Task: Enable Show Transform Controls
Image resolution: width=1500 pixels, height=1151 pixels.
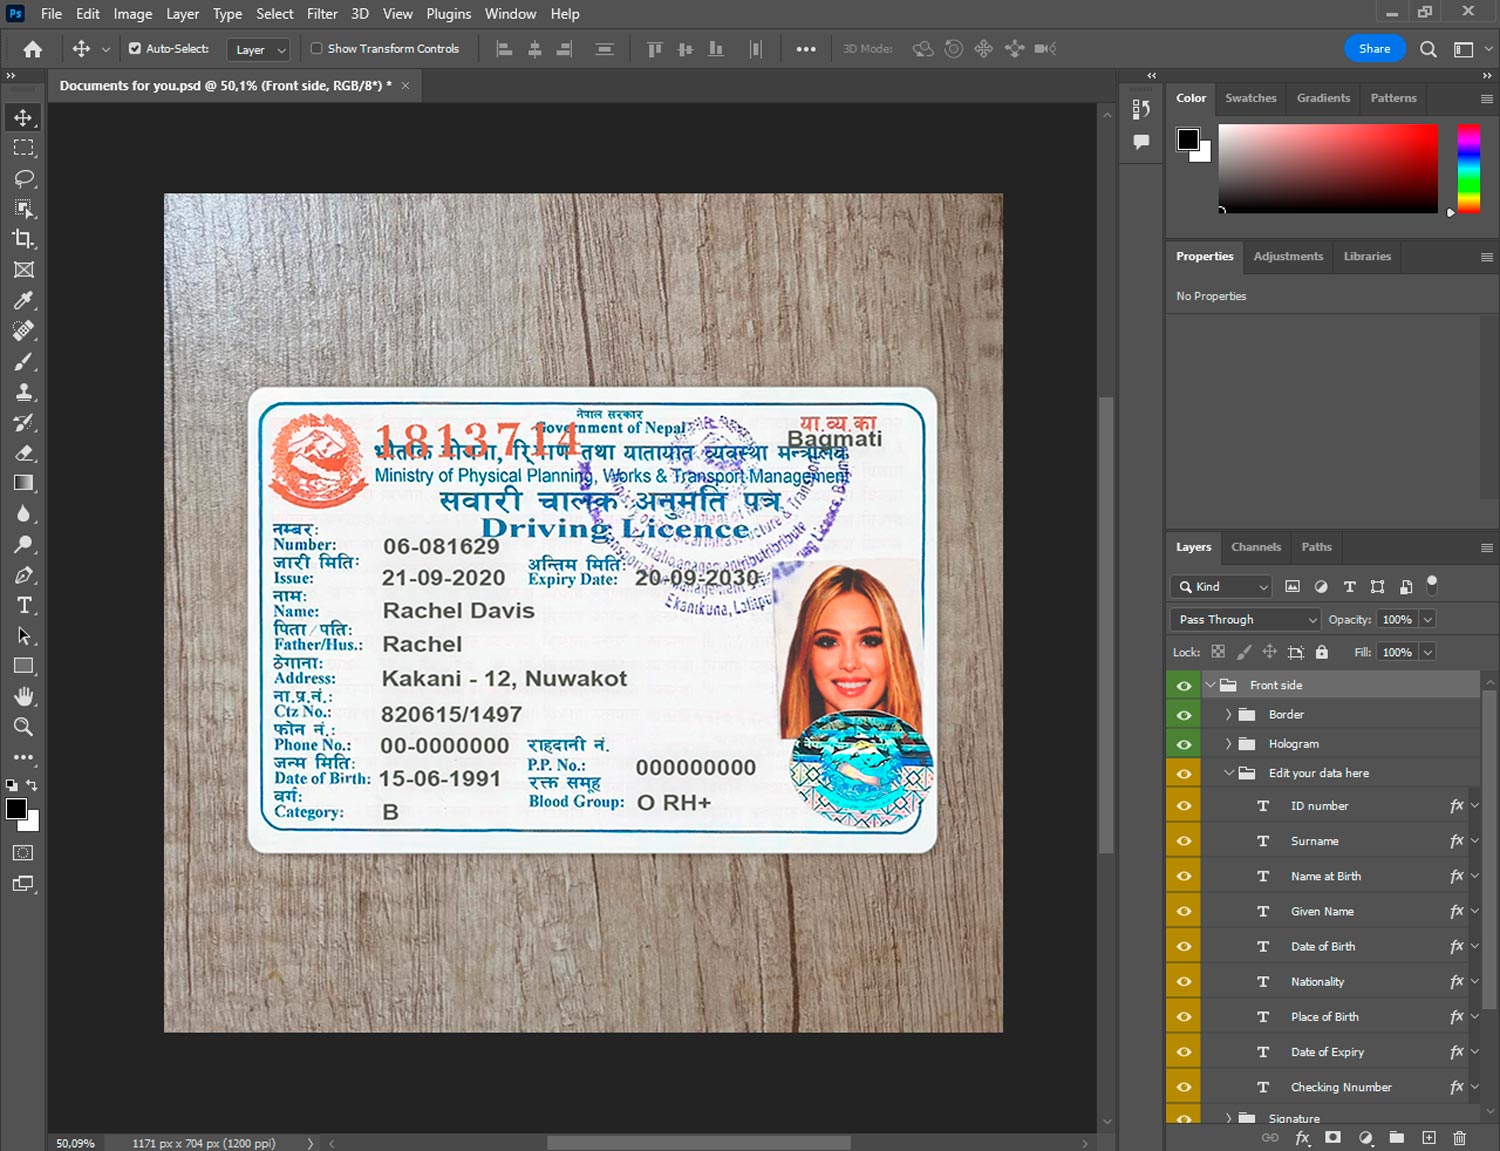Action: click(316, 48)
